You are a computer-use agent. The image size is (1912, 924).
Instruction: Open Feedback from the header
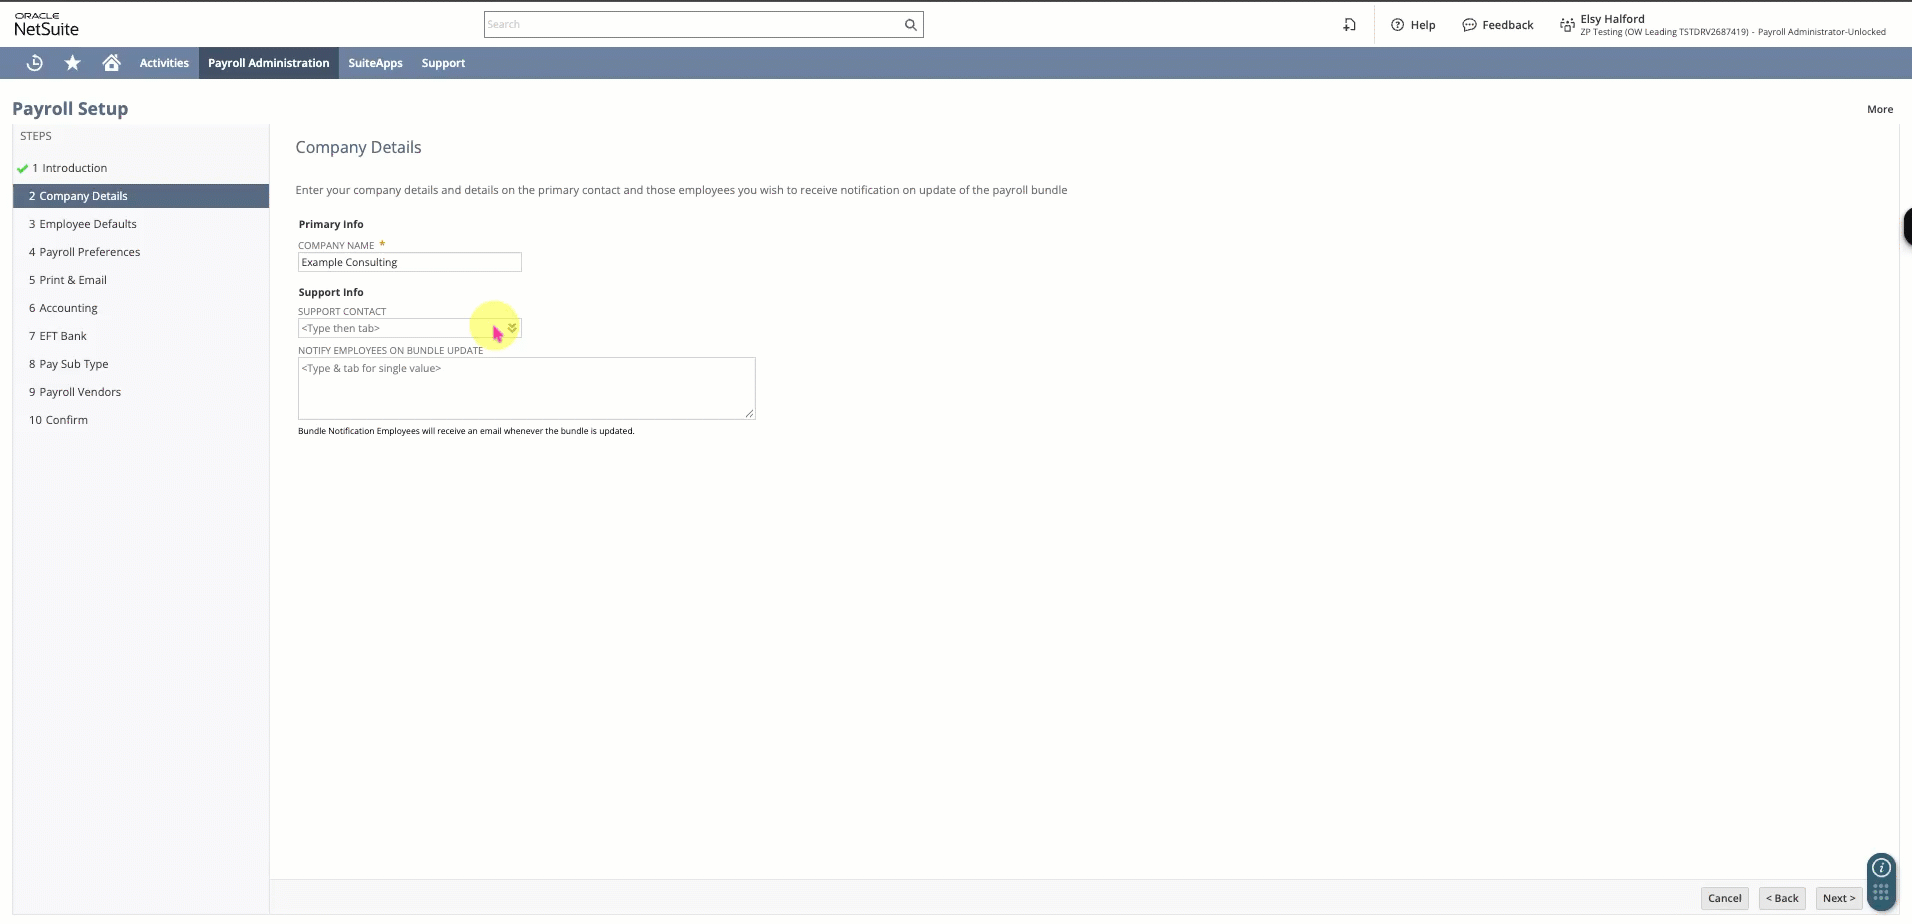[1497, 25]
